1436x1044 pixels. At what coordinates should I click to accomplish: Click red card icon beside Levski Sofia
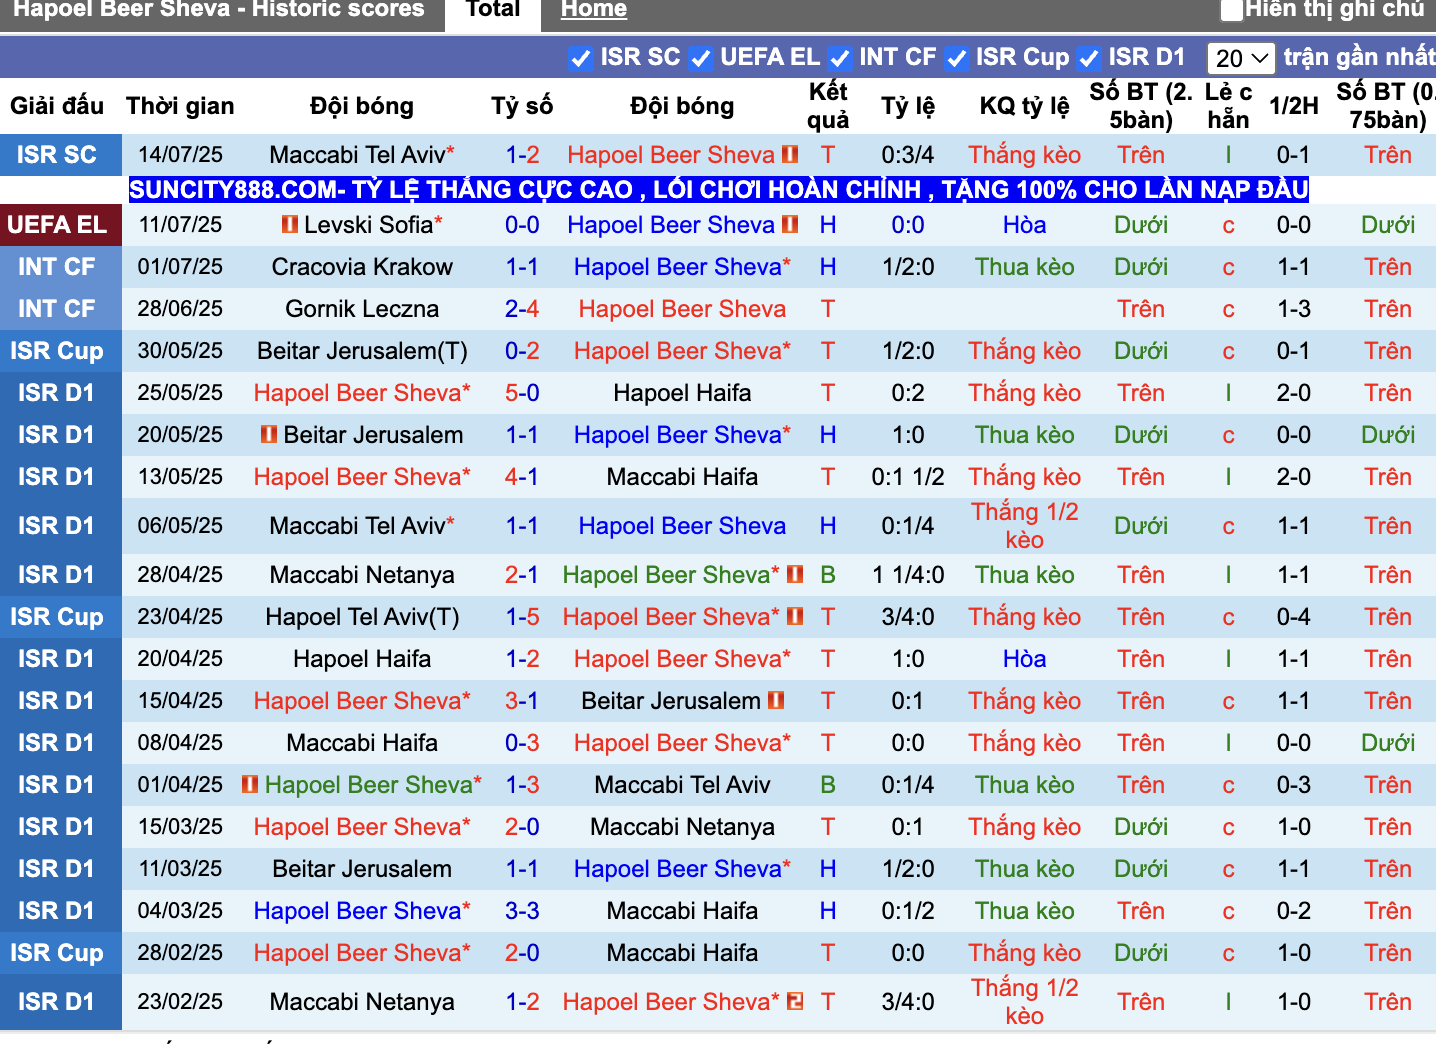coord(290,225)
